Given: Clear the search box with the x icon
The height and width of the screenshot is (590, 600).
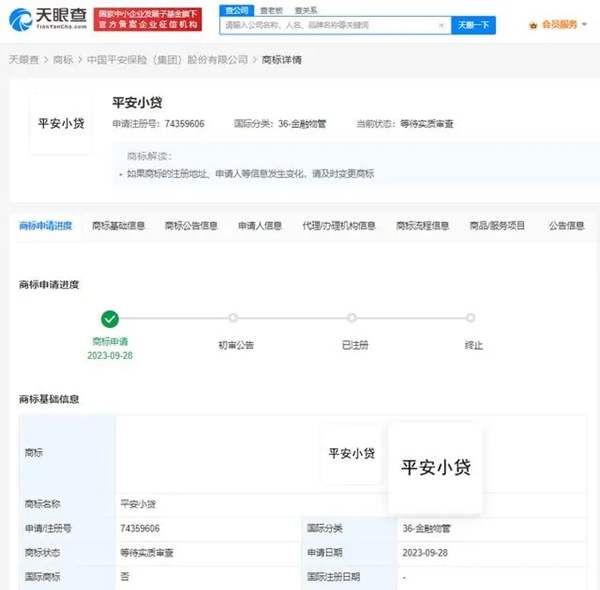Looking at the screenshot, I should pyautogui.click(x=441, y=25).
